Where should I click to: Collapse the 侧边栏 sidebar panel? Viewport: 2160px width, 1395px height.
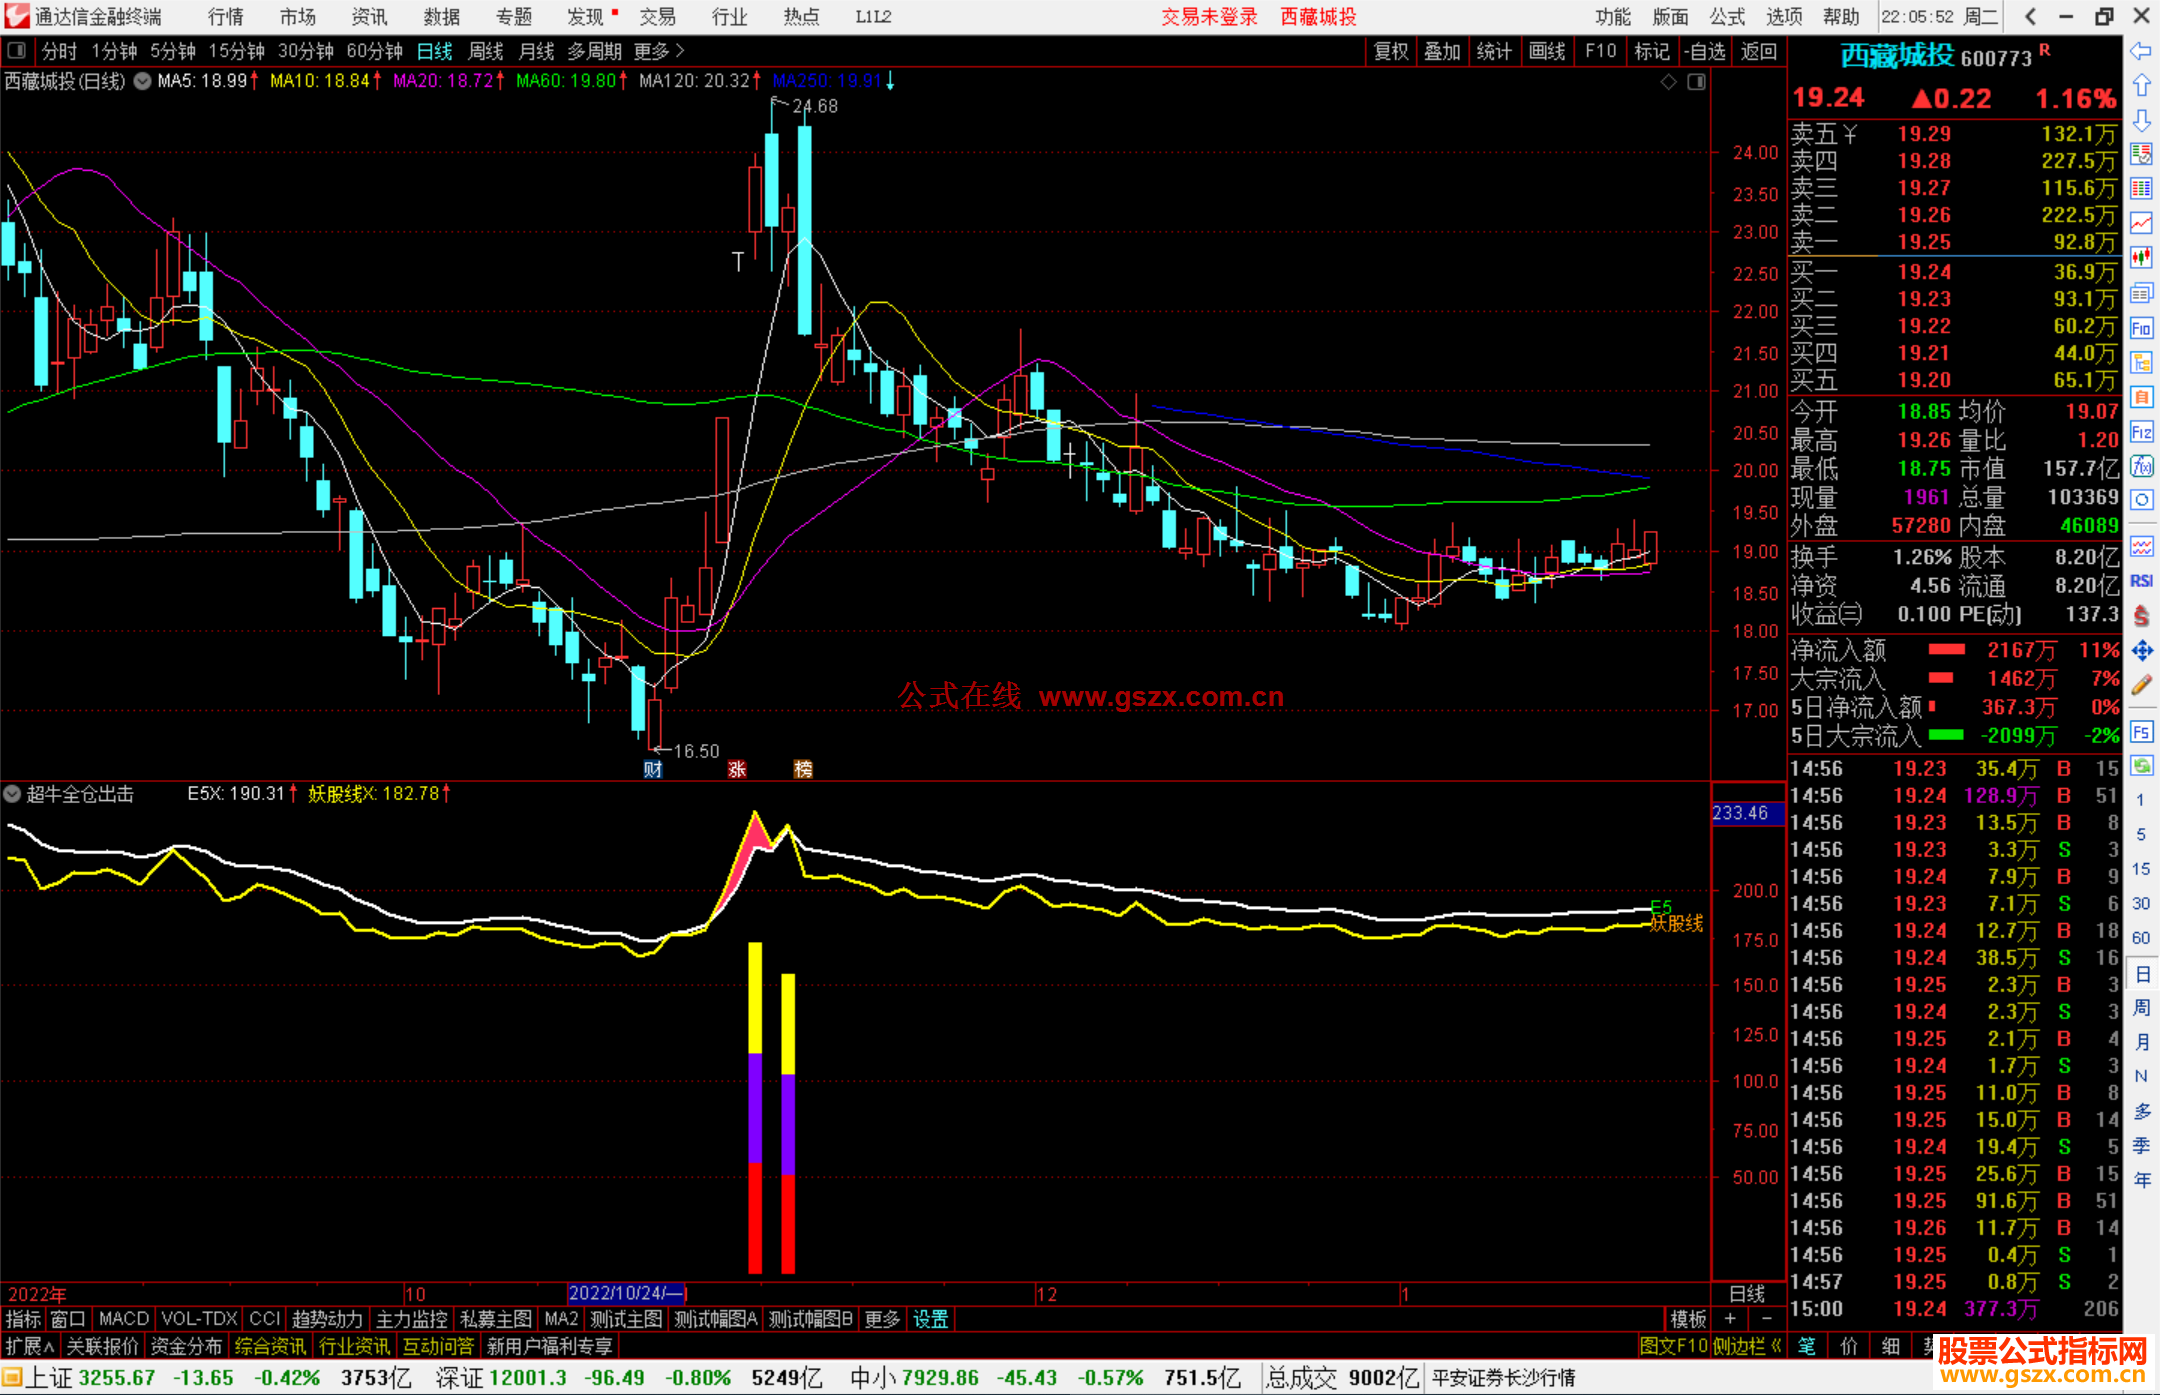(x=1748, y=1346)
